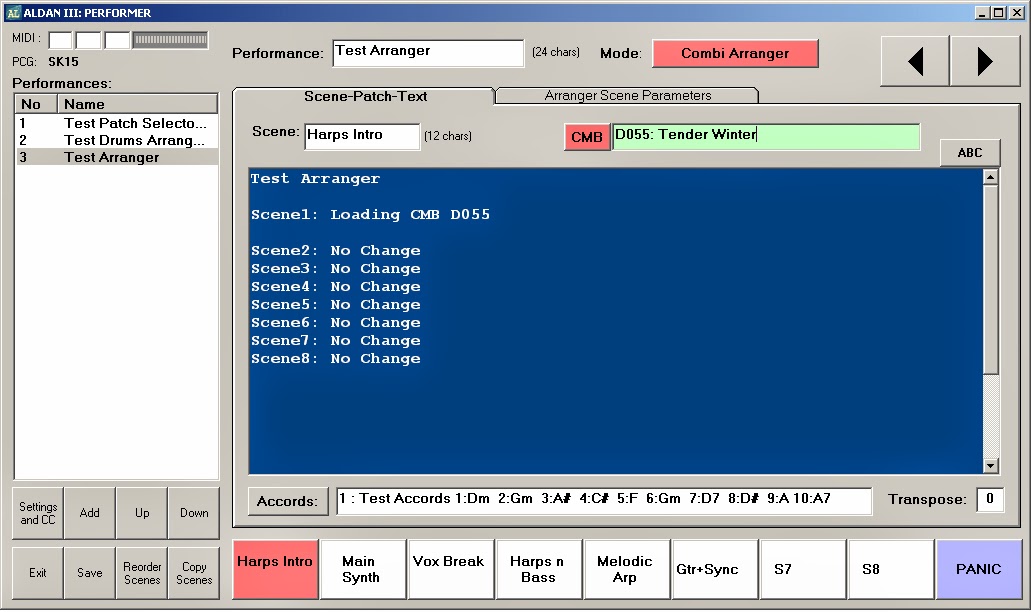
Task: Click the Accords text field
Action: coord(604,501)
